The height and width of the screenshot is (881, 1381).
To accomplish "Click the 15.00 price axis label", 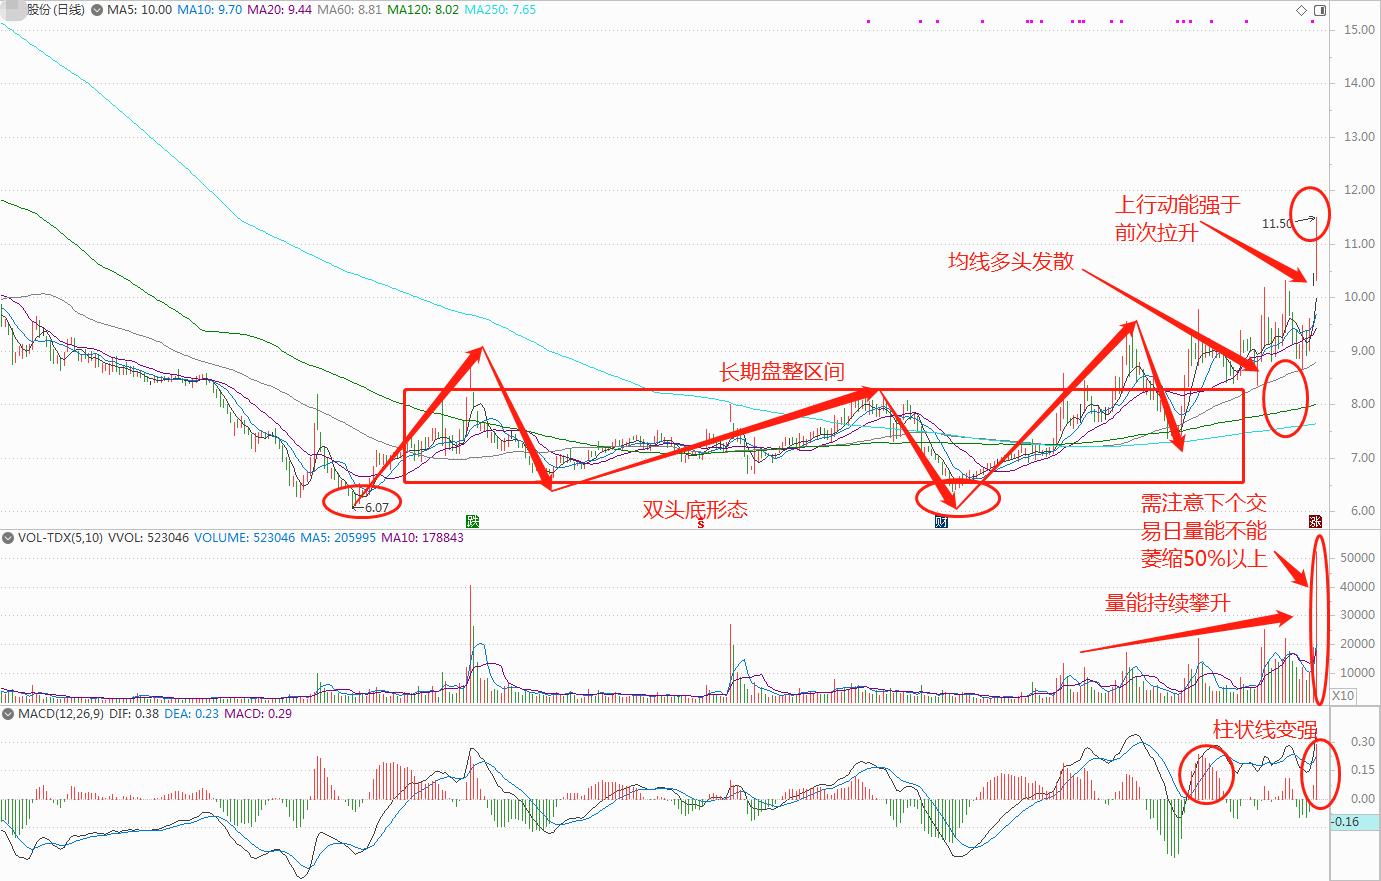I will coord(1358,30).
